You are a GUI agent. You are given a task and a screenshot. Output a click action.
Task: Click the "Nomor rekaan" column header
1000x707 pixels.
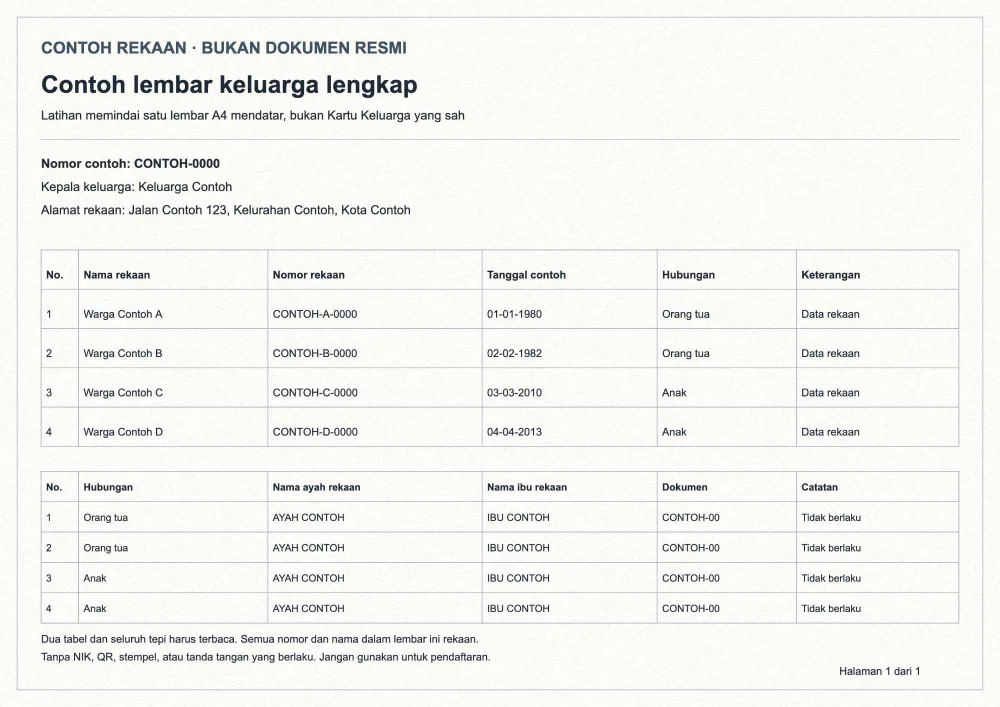coord(309,275)
